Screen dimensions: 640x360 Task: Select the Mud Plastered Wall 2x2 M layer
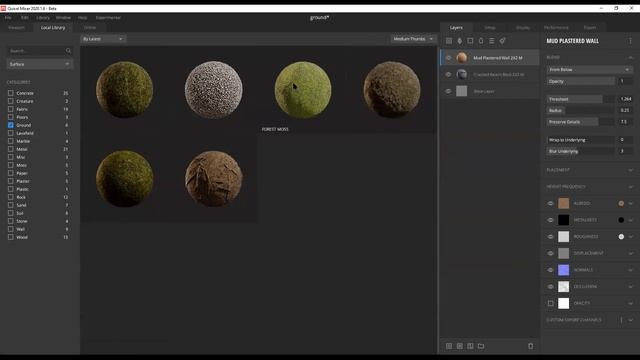pos(489,58)
